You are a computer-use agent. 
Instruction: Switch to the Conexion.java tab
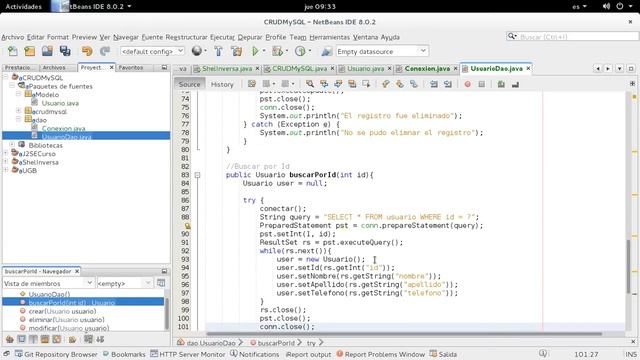[427, 69]
